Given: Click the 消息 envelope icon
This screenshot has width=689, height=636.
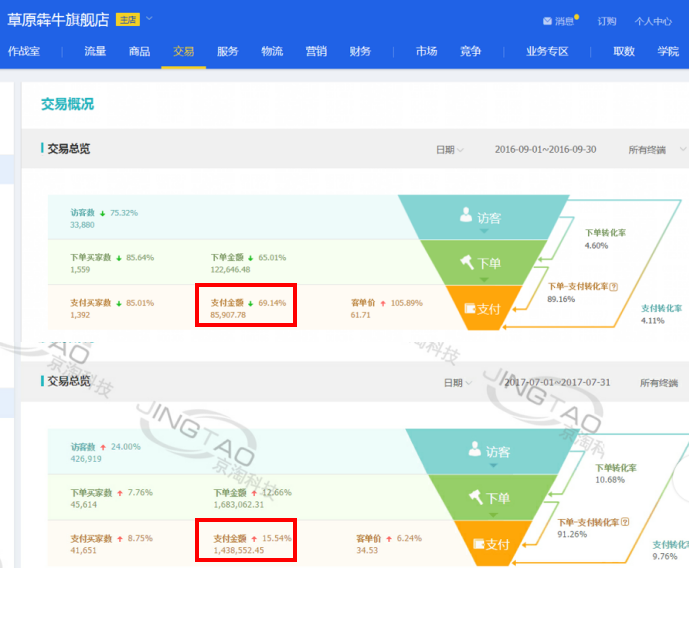Looking at the screenshot, I should 547,21.
